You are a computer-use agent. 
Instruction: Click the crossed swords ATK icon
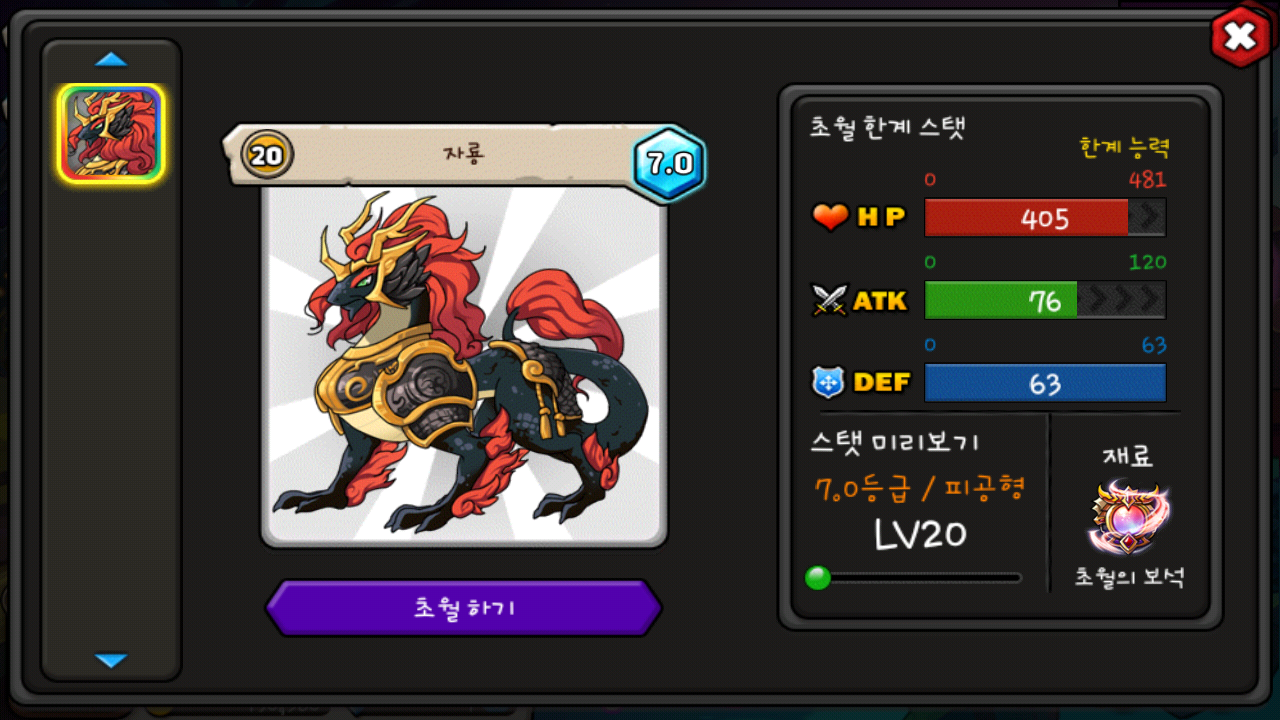coord(830,300)
